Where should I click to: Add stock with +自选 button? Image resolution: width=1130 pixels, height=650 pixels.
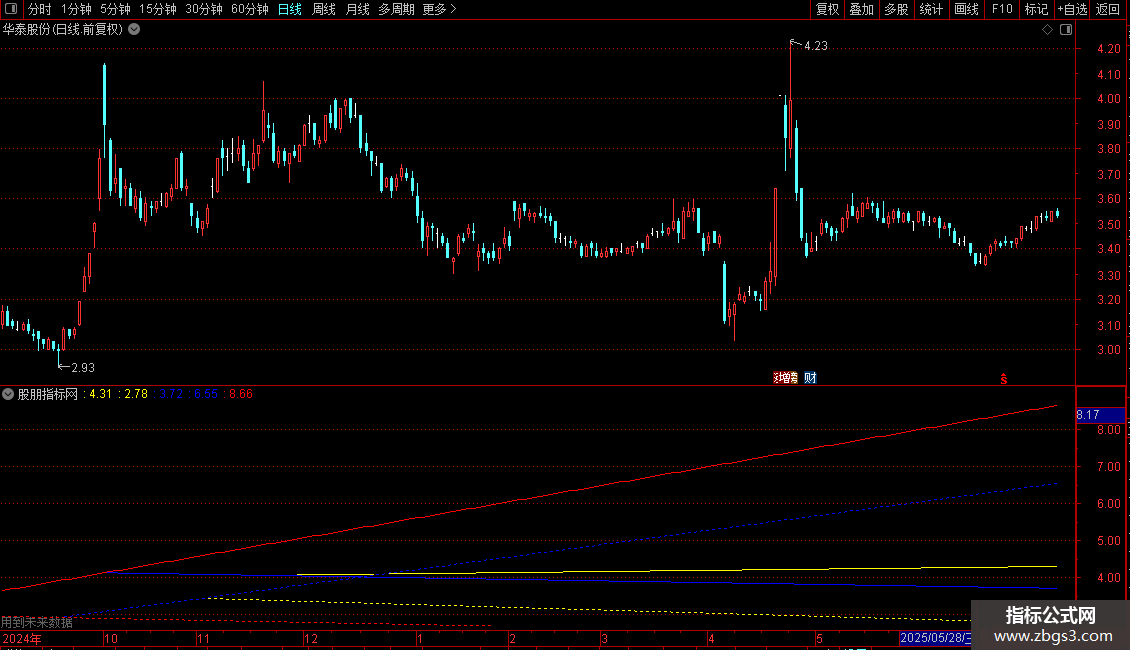click(x=1072, y=9)
